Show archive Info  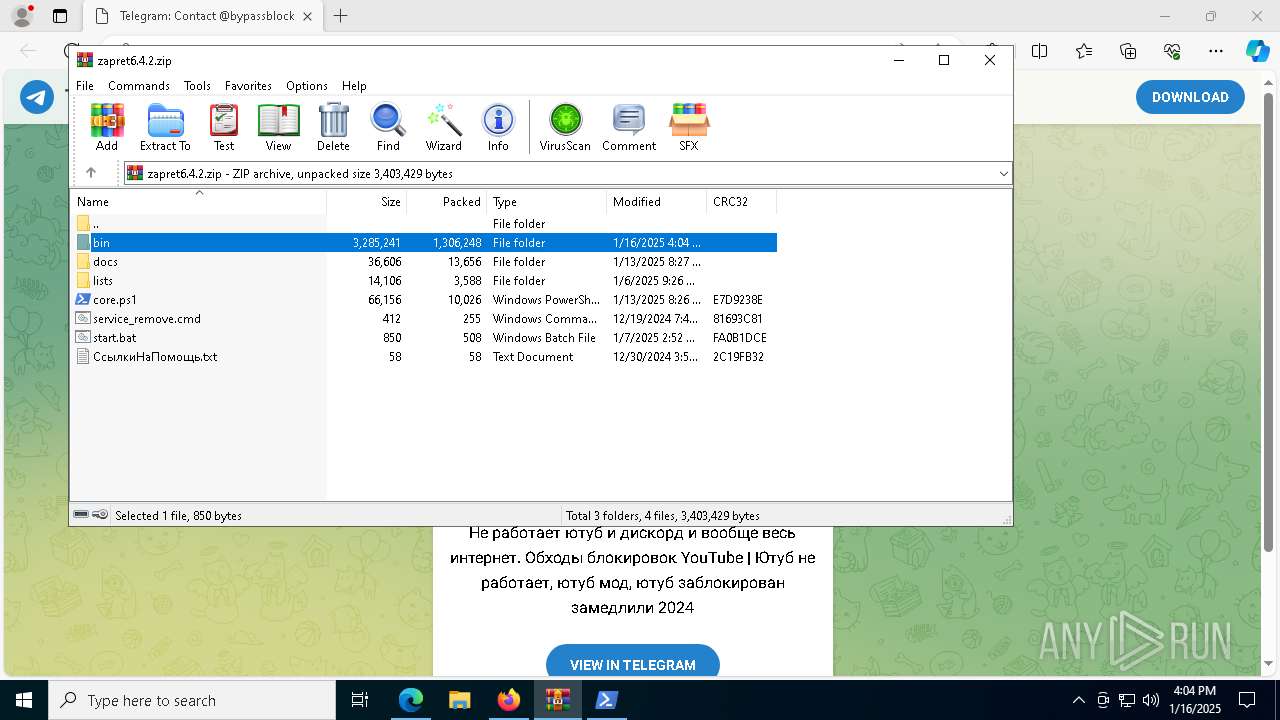click(x=498, y=127)
